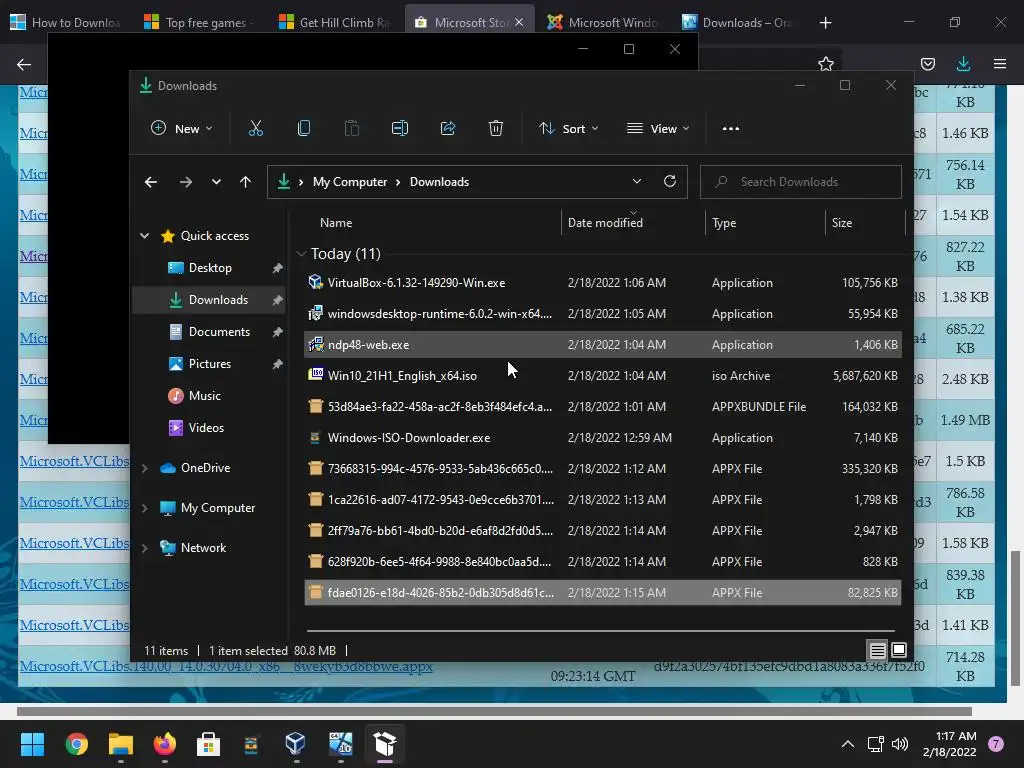Click the Cut scissors icon in Explorer toolbar
The image size is (1024, 768).
coord(255,129)
